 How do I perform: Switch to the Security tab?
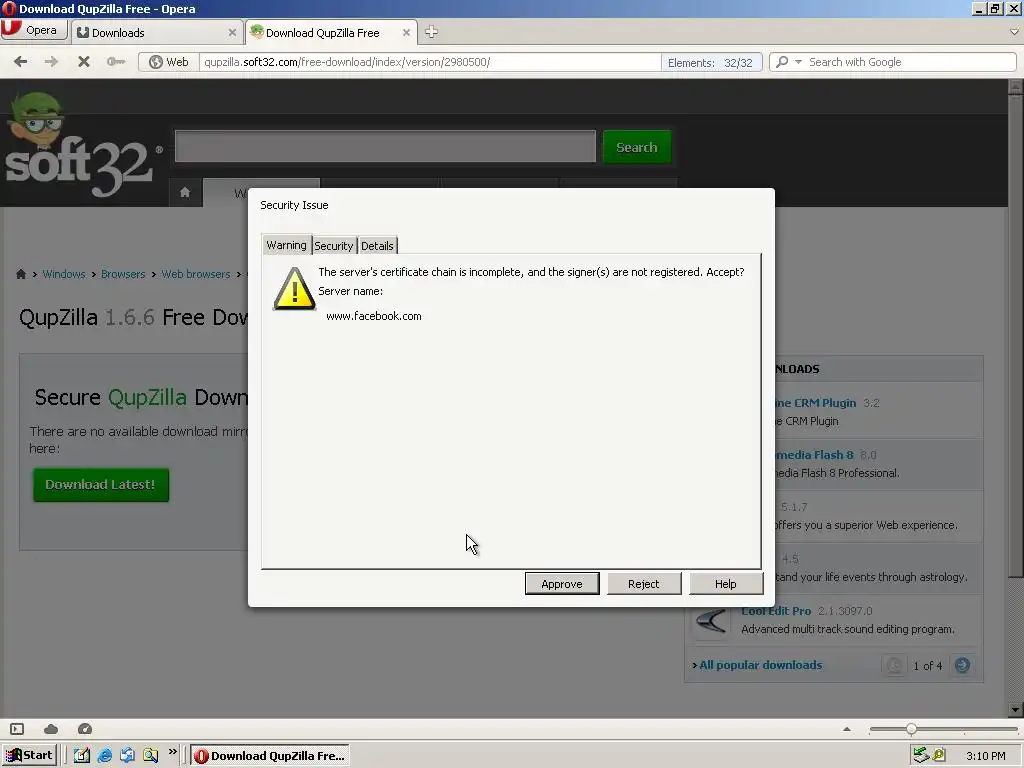(334, 246)
